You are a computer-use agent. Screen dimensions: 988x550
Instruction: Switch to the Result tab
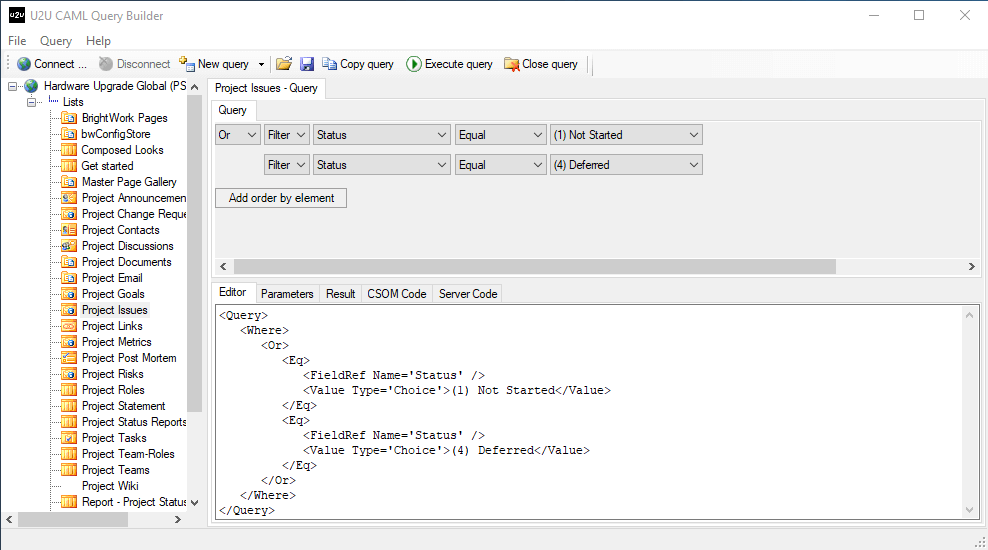340,294
